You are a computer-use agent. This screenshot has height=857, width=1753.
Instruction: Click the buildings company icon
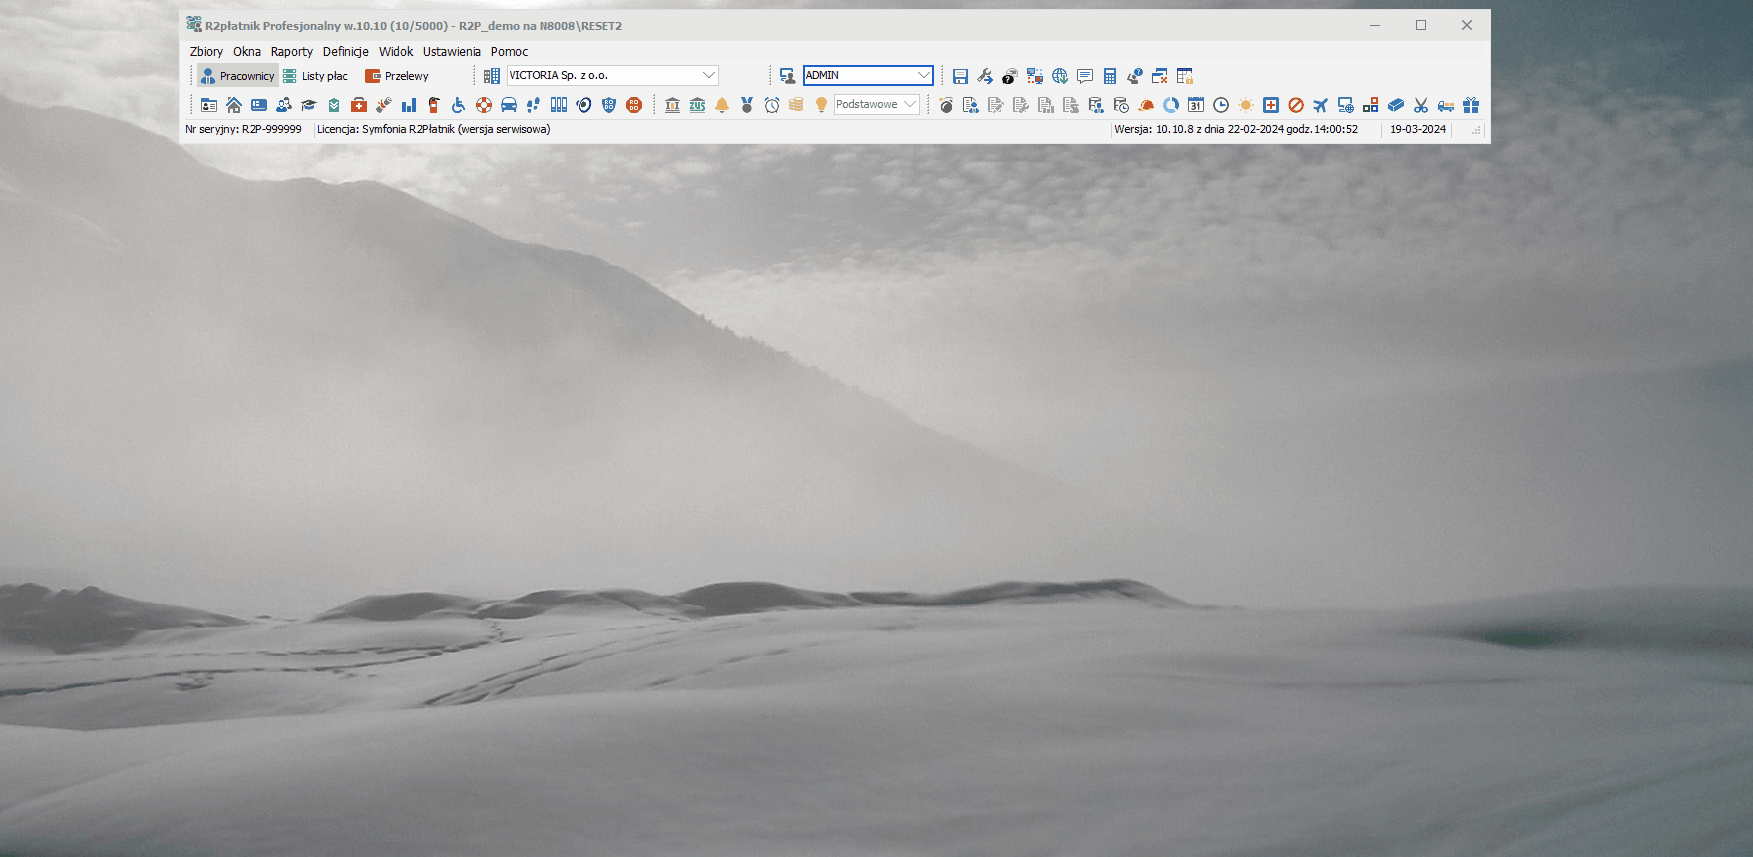pyautogui.click(x=492, y=76)
